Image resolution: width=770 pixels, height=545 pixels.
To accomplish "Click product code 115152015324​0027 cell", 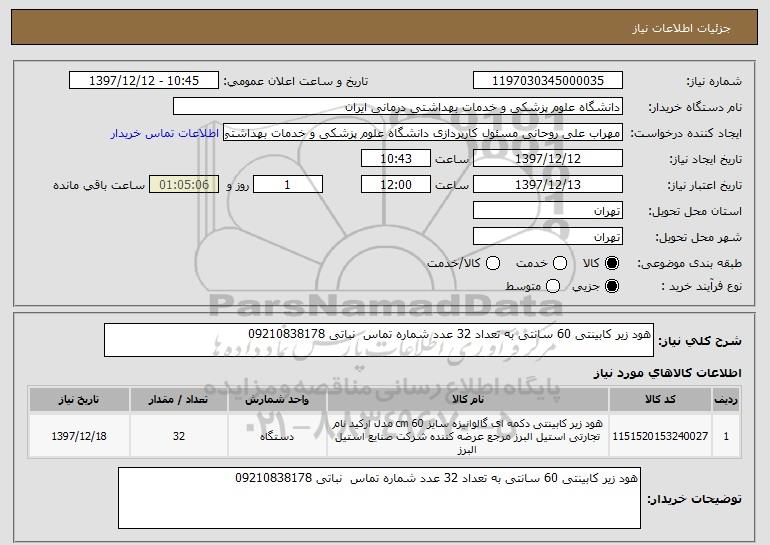I will (660, 436).
